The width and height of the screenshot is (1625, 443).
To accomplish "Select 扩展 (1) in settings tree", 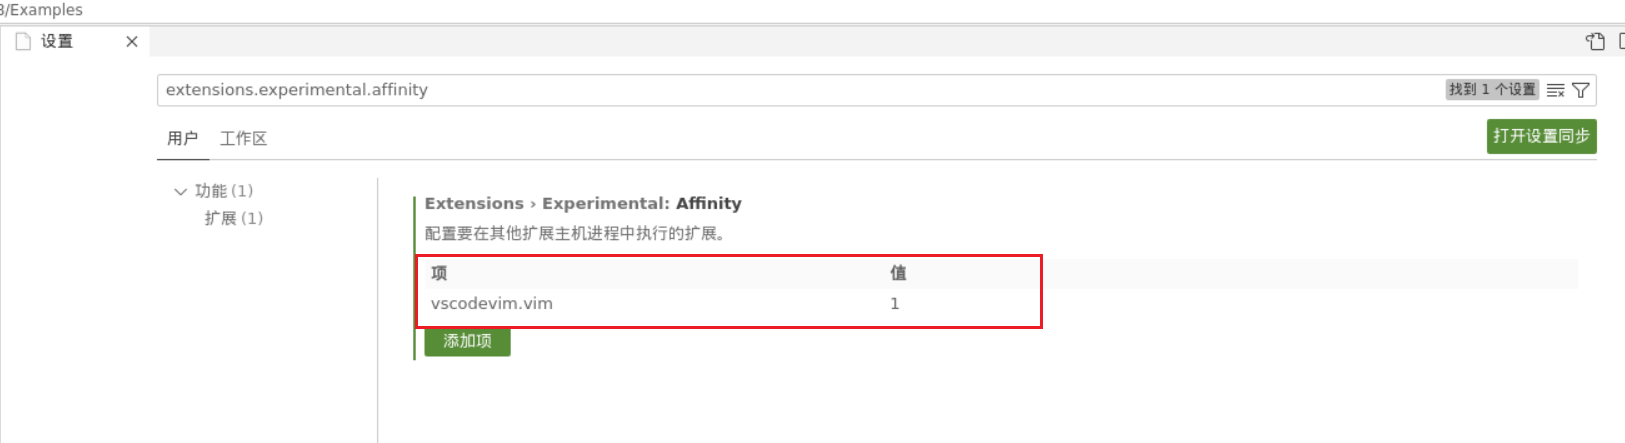I will tap(233, 218).
